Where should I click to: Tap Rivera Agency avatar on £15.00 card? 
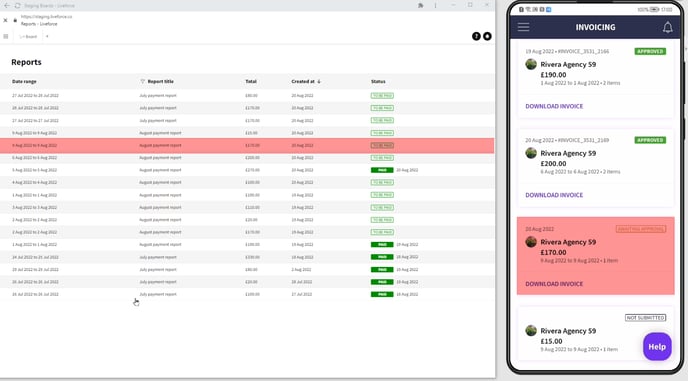(531, 330)
